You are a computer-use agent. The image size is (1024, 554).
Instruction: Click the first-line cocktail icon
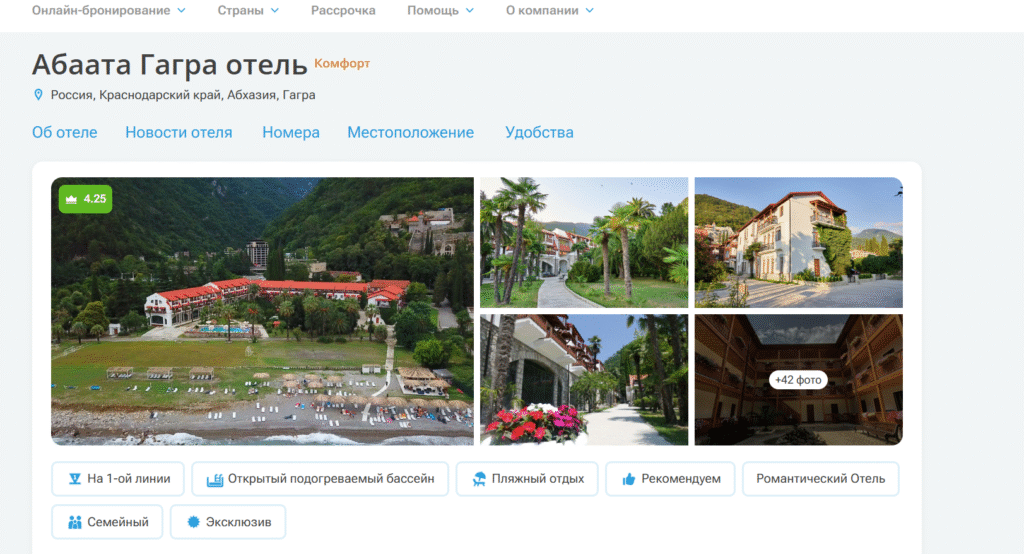tap(75, 479)
